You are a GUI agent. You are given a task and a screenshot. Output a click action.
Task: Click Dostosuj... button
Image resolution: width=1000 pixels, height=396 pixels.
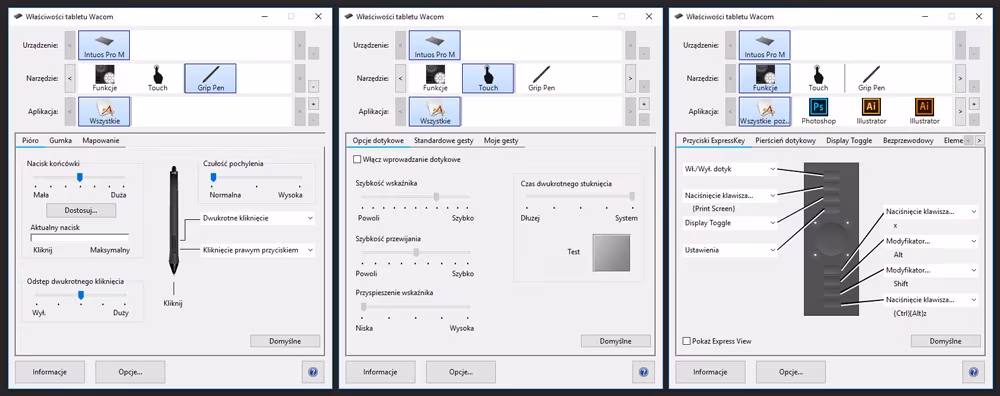point(81,209)
